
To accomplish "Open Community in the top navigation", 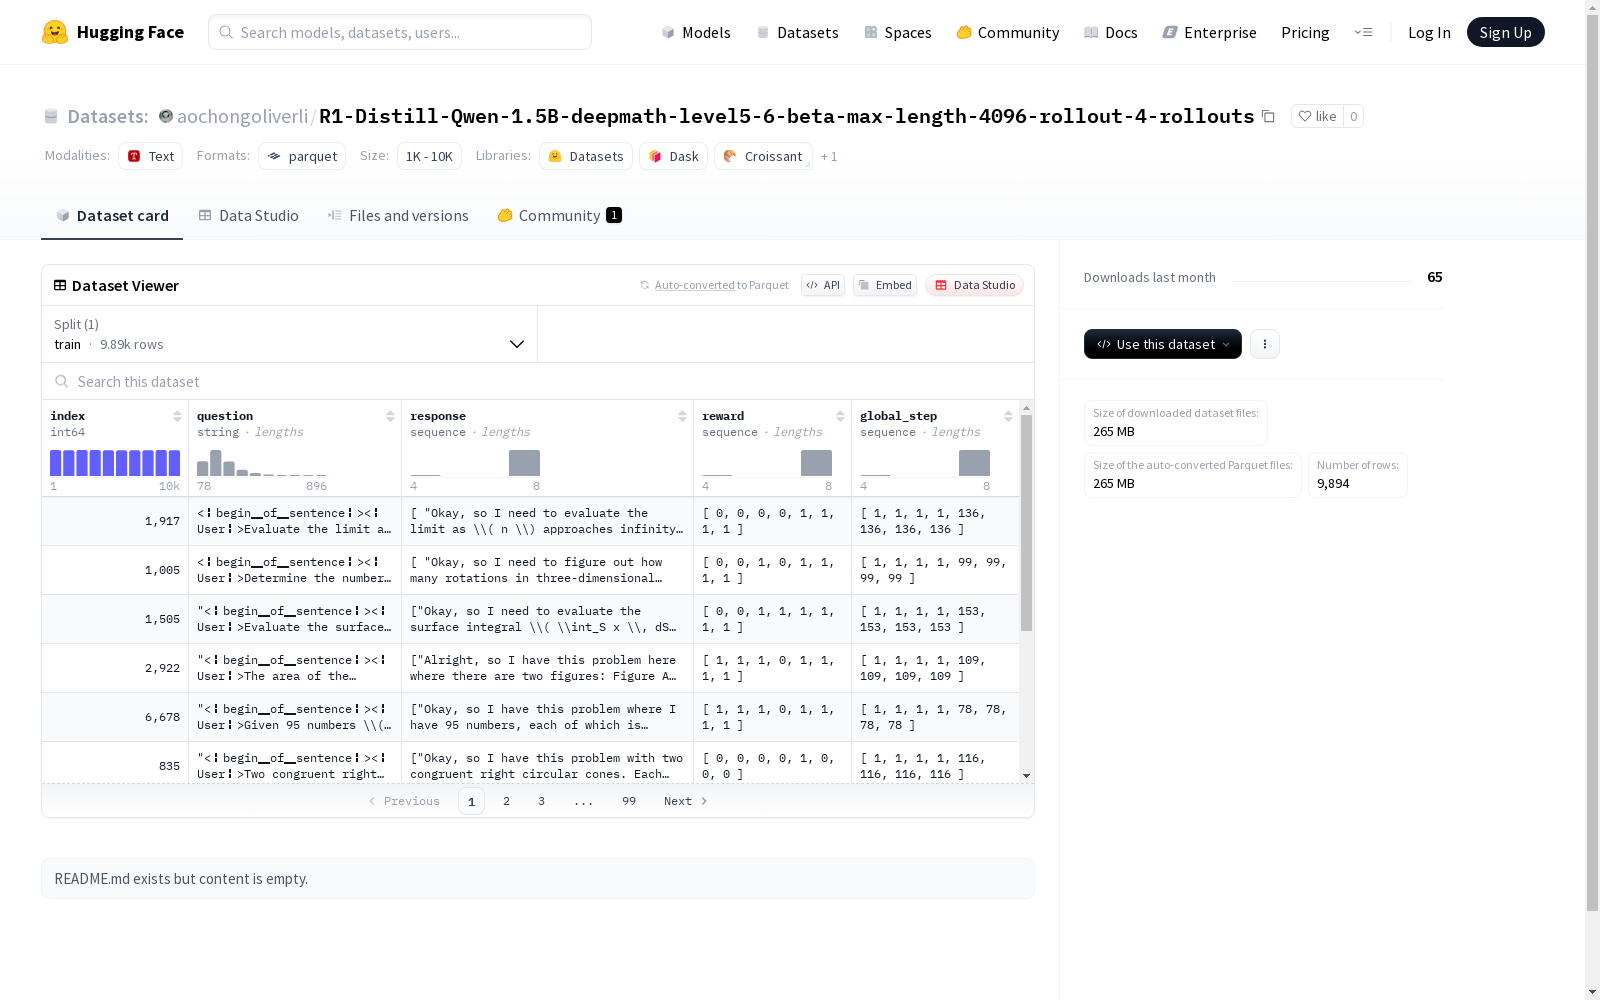I will [x=1008, y=32].
